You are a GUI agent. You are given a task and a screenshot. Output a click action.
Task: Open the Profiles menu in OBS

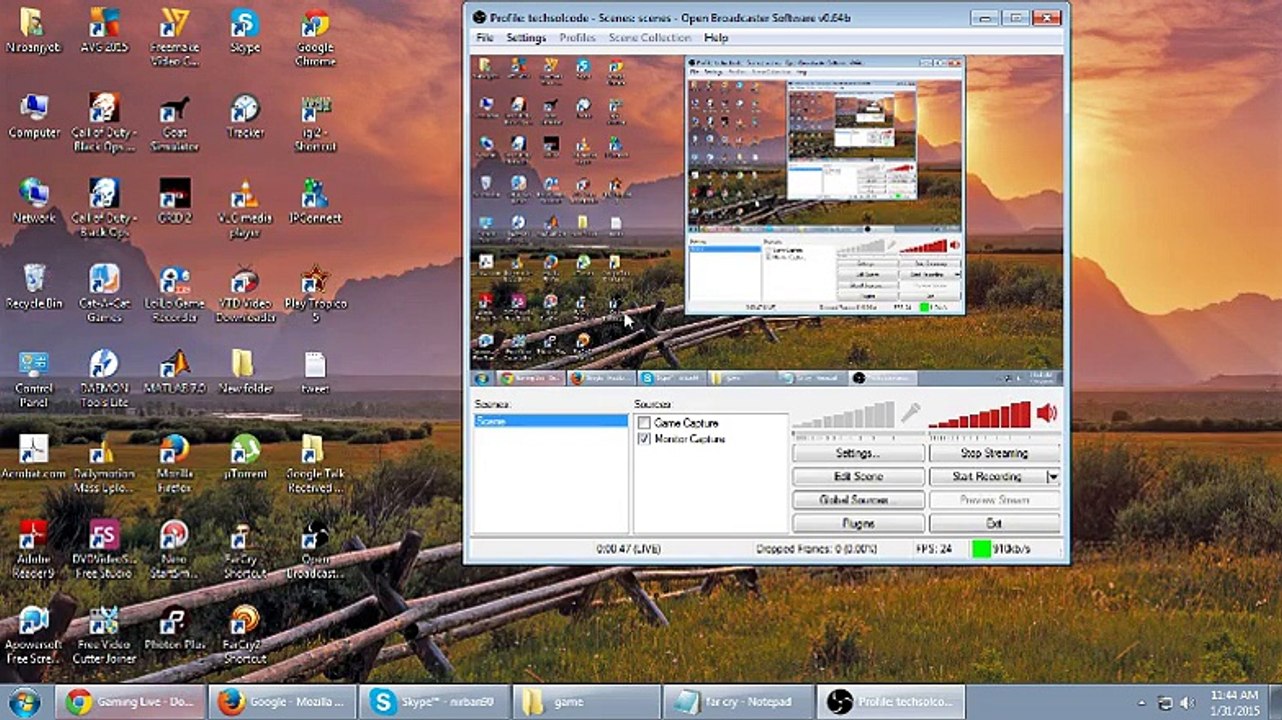[577, 38]
